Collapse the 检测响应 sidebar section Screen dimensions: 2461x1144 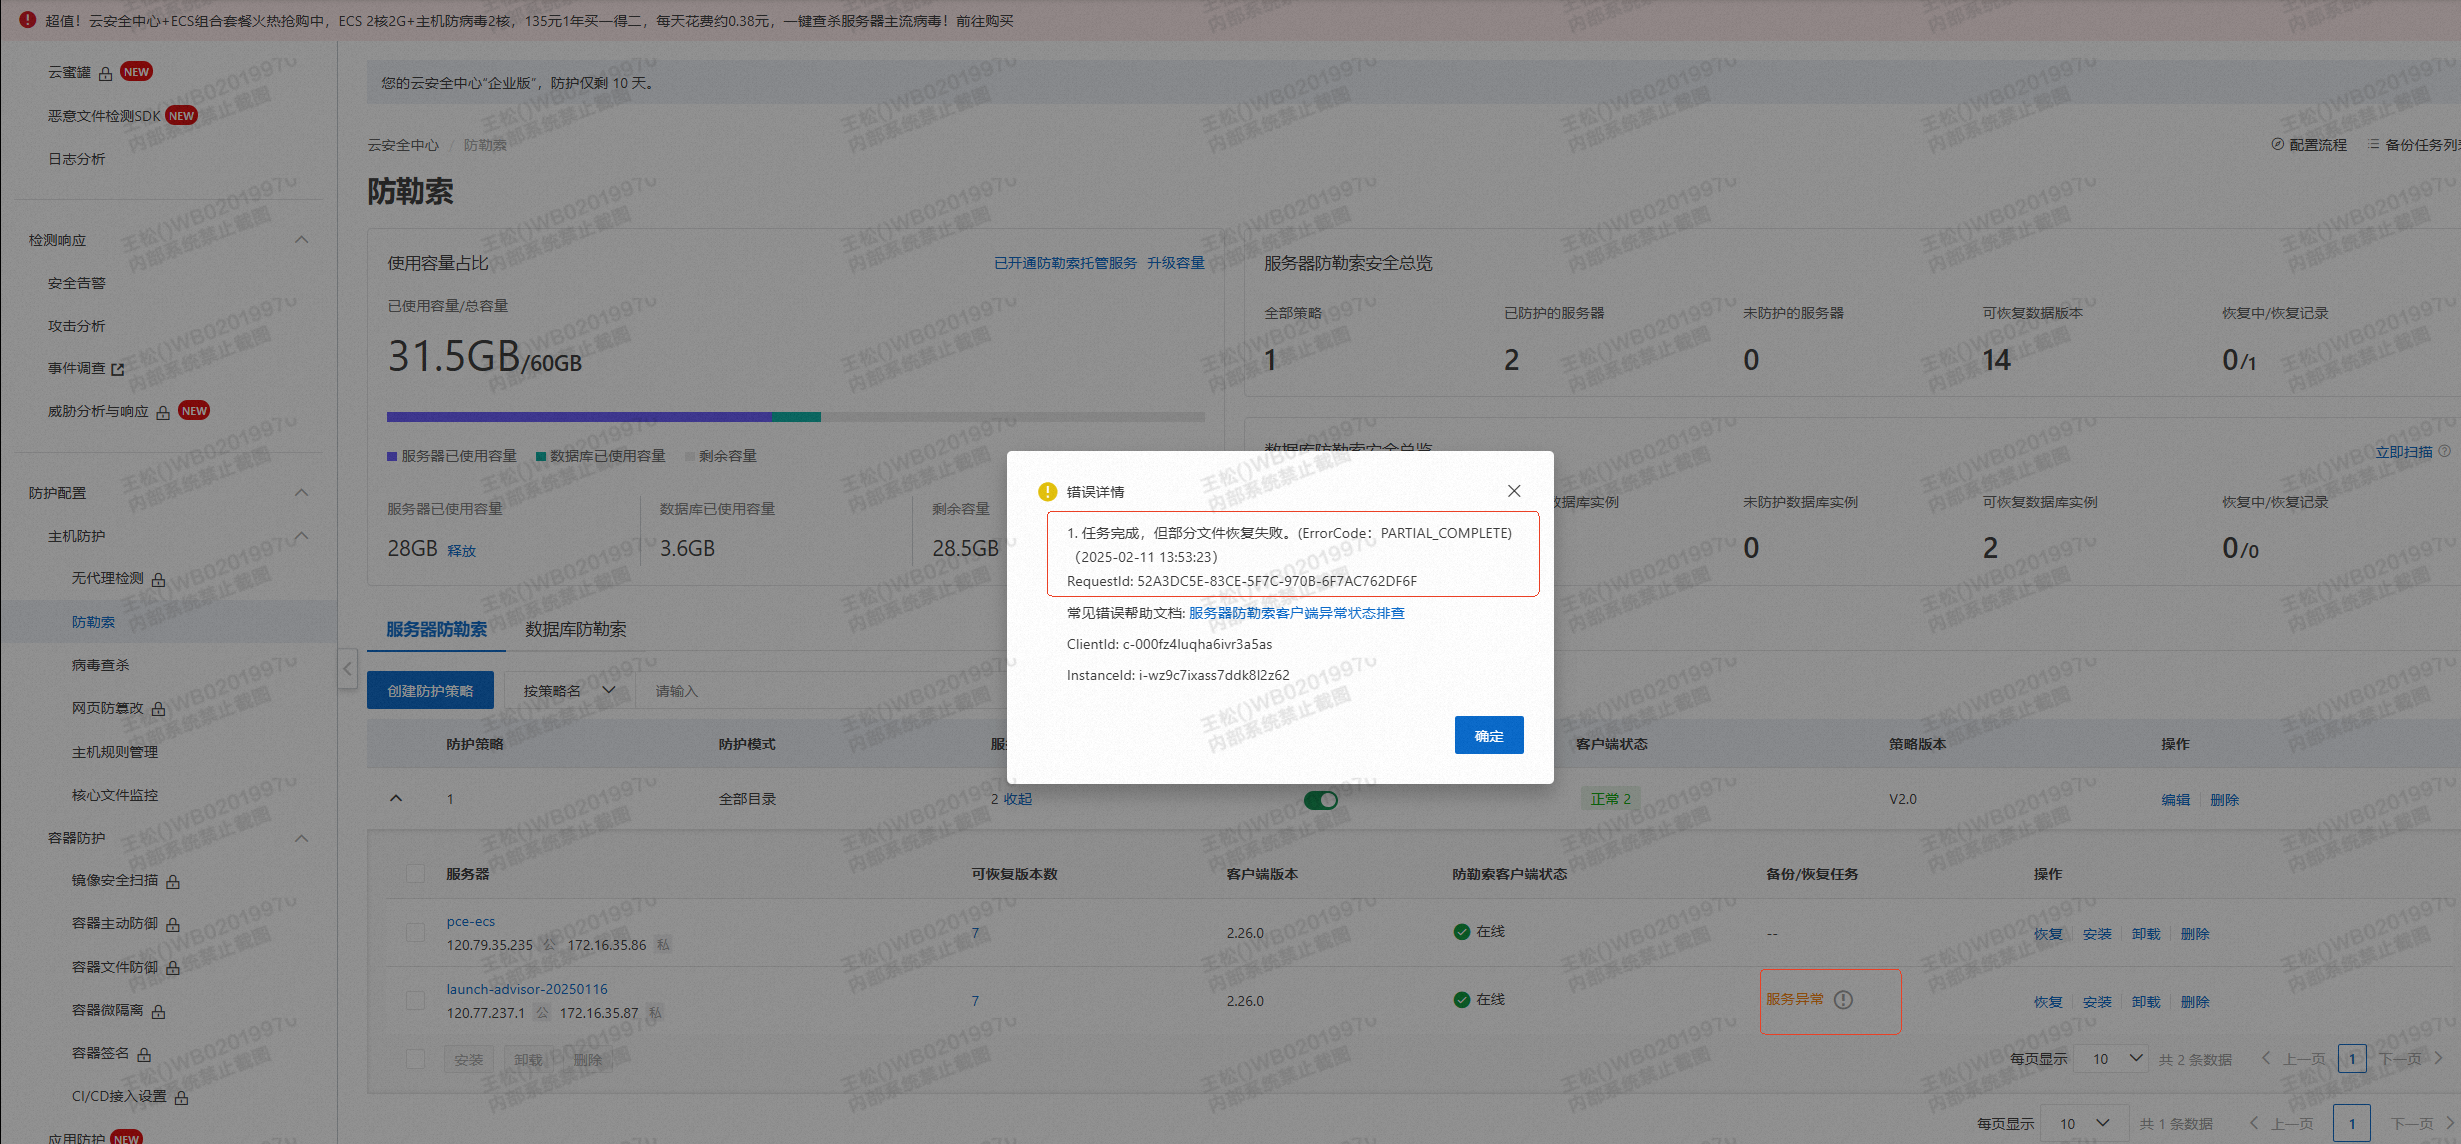[301, 240]
